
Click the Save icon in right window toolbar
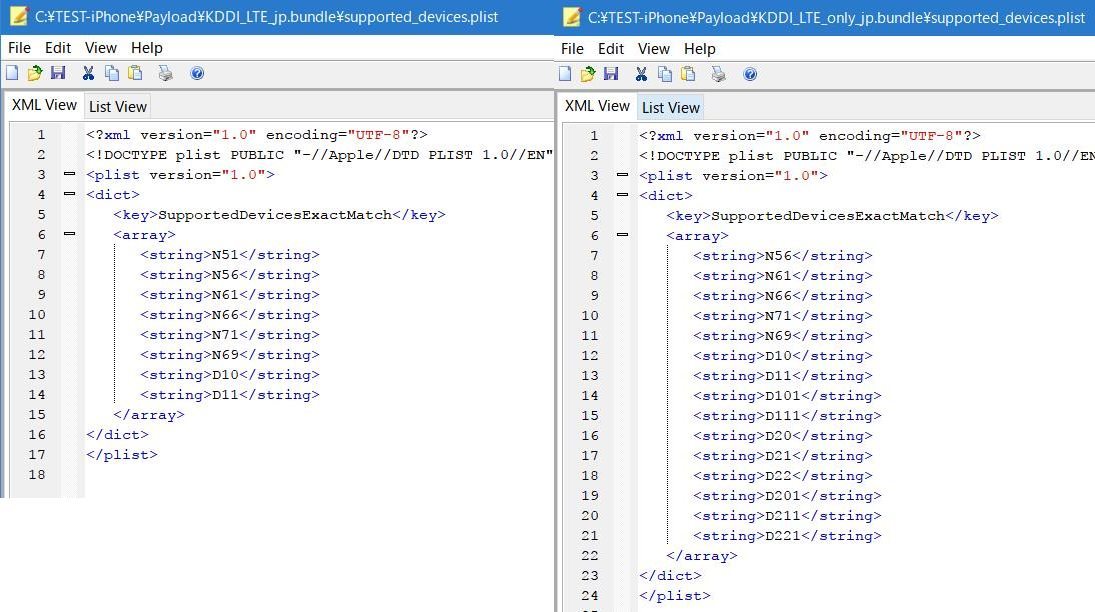[611, 74]
